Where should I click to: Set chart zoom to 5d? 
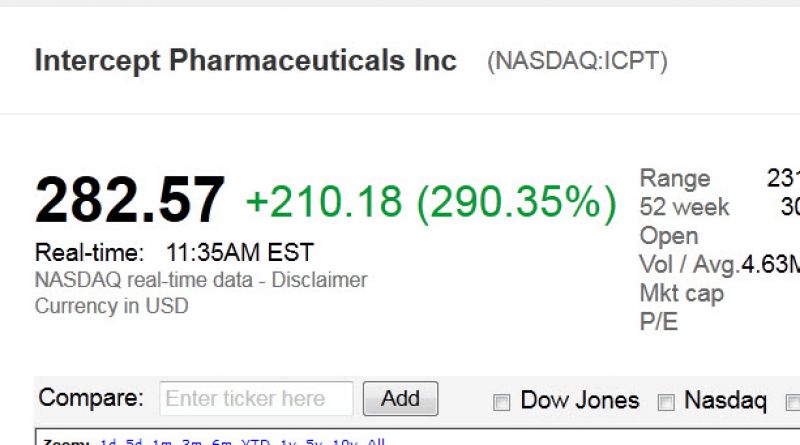(134, 441)
